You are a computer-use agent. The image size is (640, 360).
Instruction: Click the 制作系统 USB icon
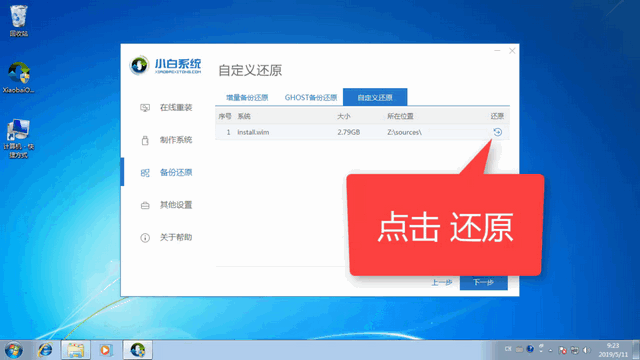145,140
